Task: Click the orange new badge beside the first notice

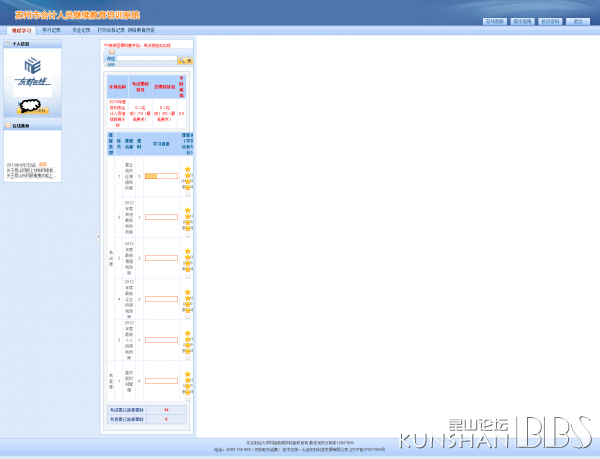Action: pos(43,164)
